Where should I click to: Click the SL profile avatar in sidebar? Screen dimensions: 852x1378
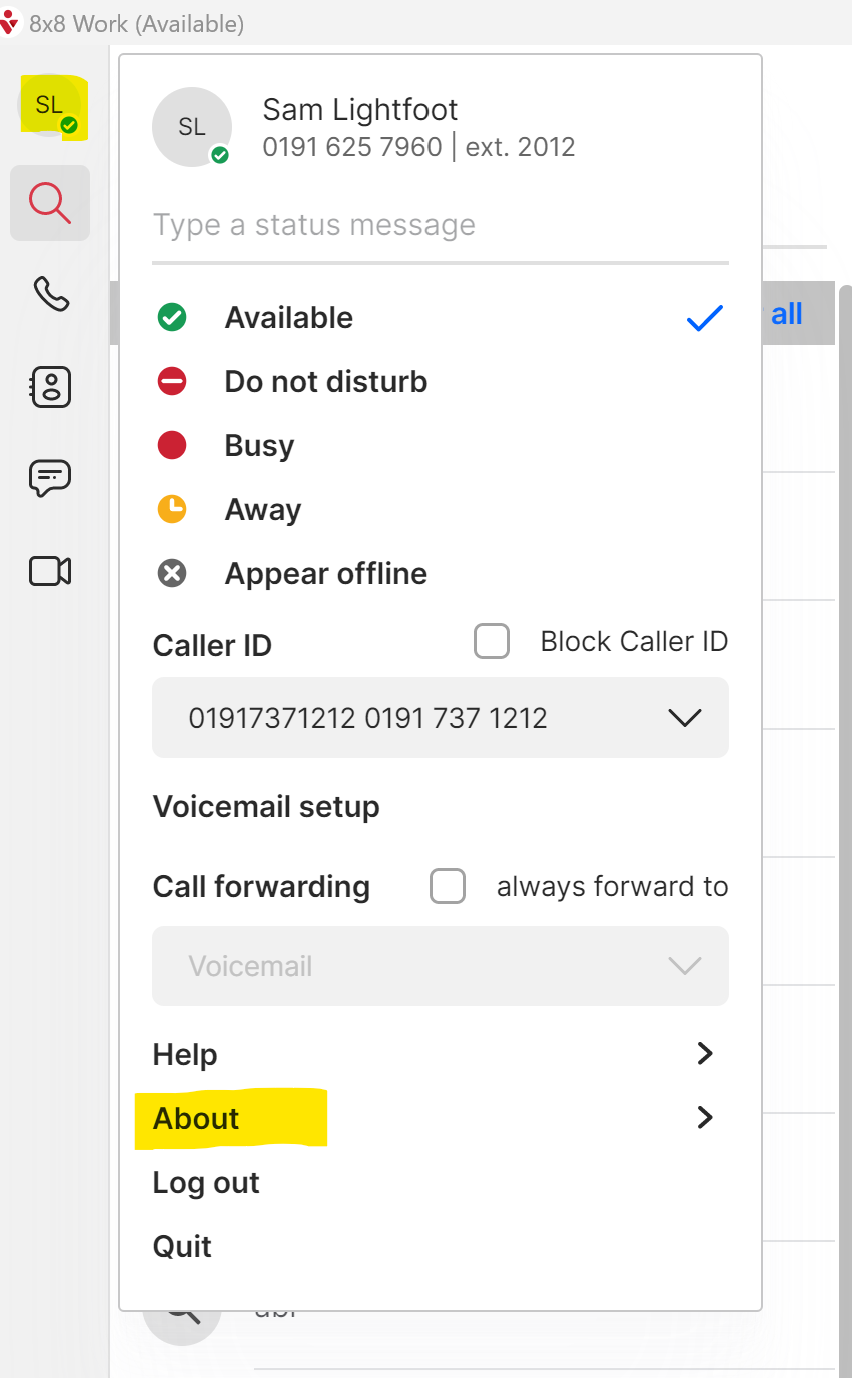click(x=50, y=106)
